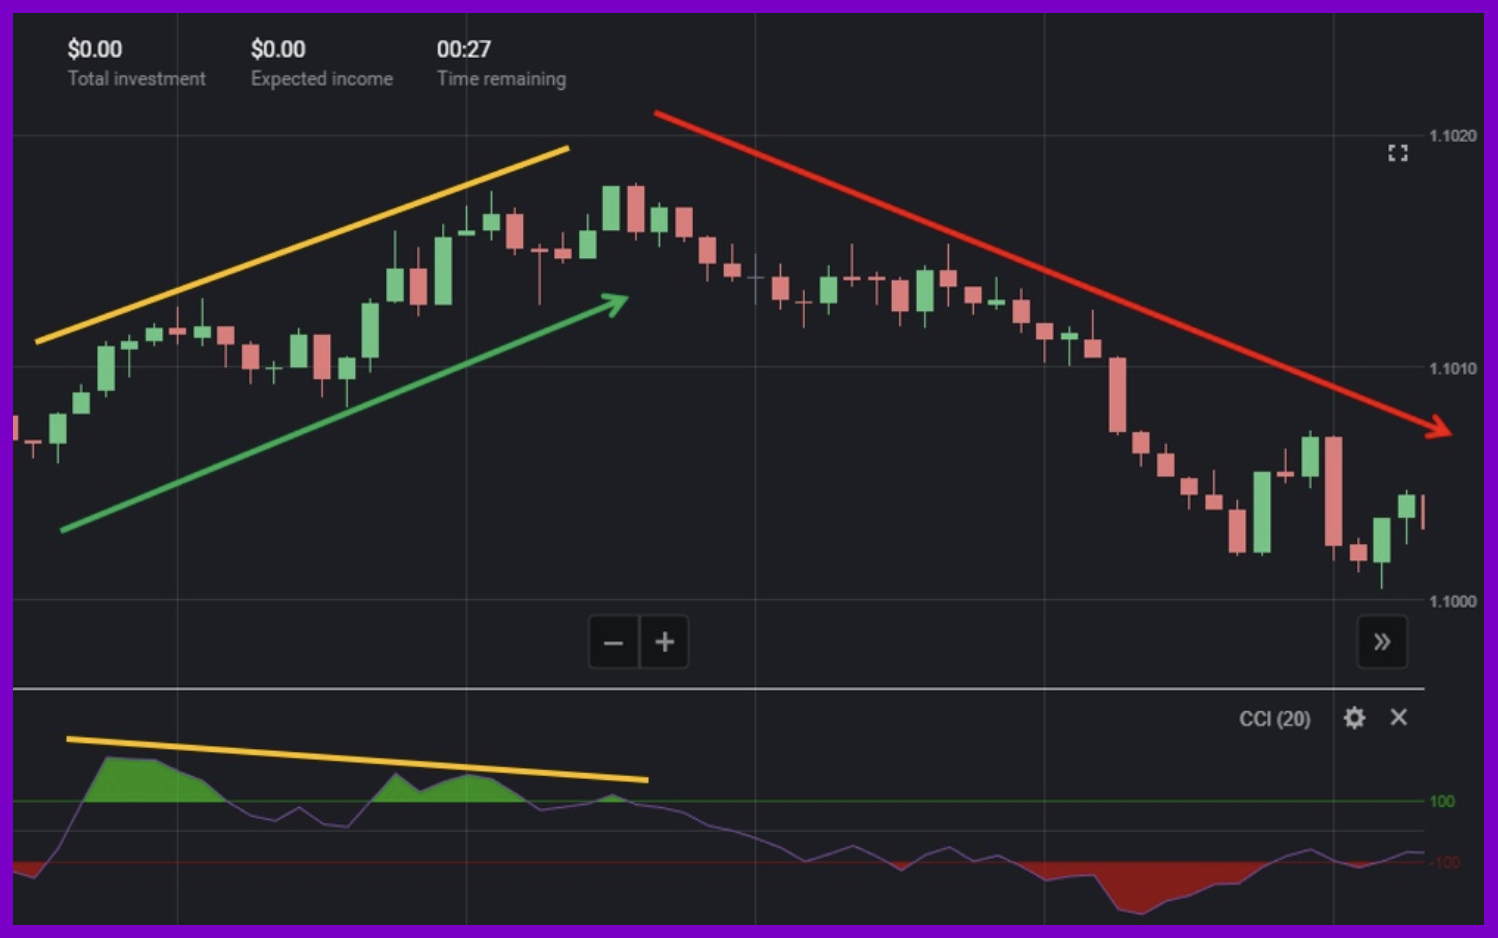1498x938 pixels.
Task: Zoom in the chart with plus button
Action: pyautogui.click(x=664, y=642)
